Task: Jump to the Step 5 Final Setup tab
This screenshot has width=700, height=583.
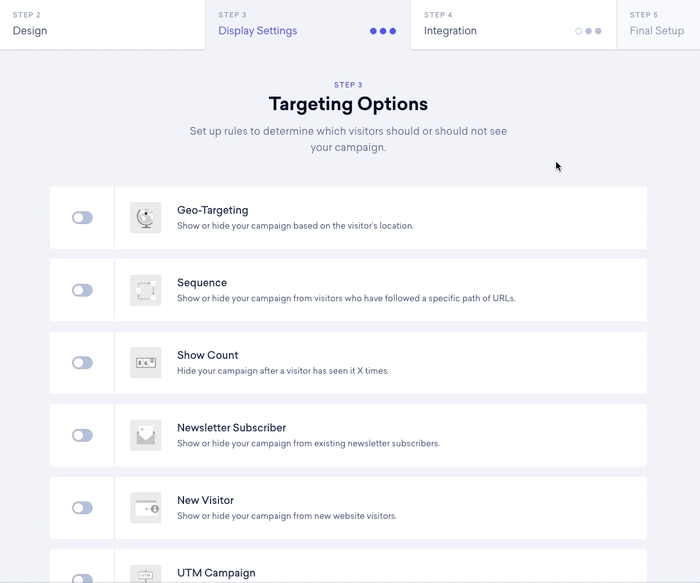Action: (x=657, y=24)
